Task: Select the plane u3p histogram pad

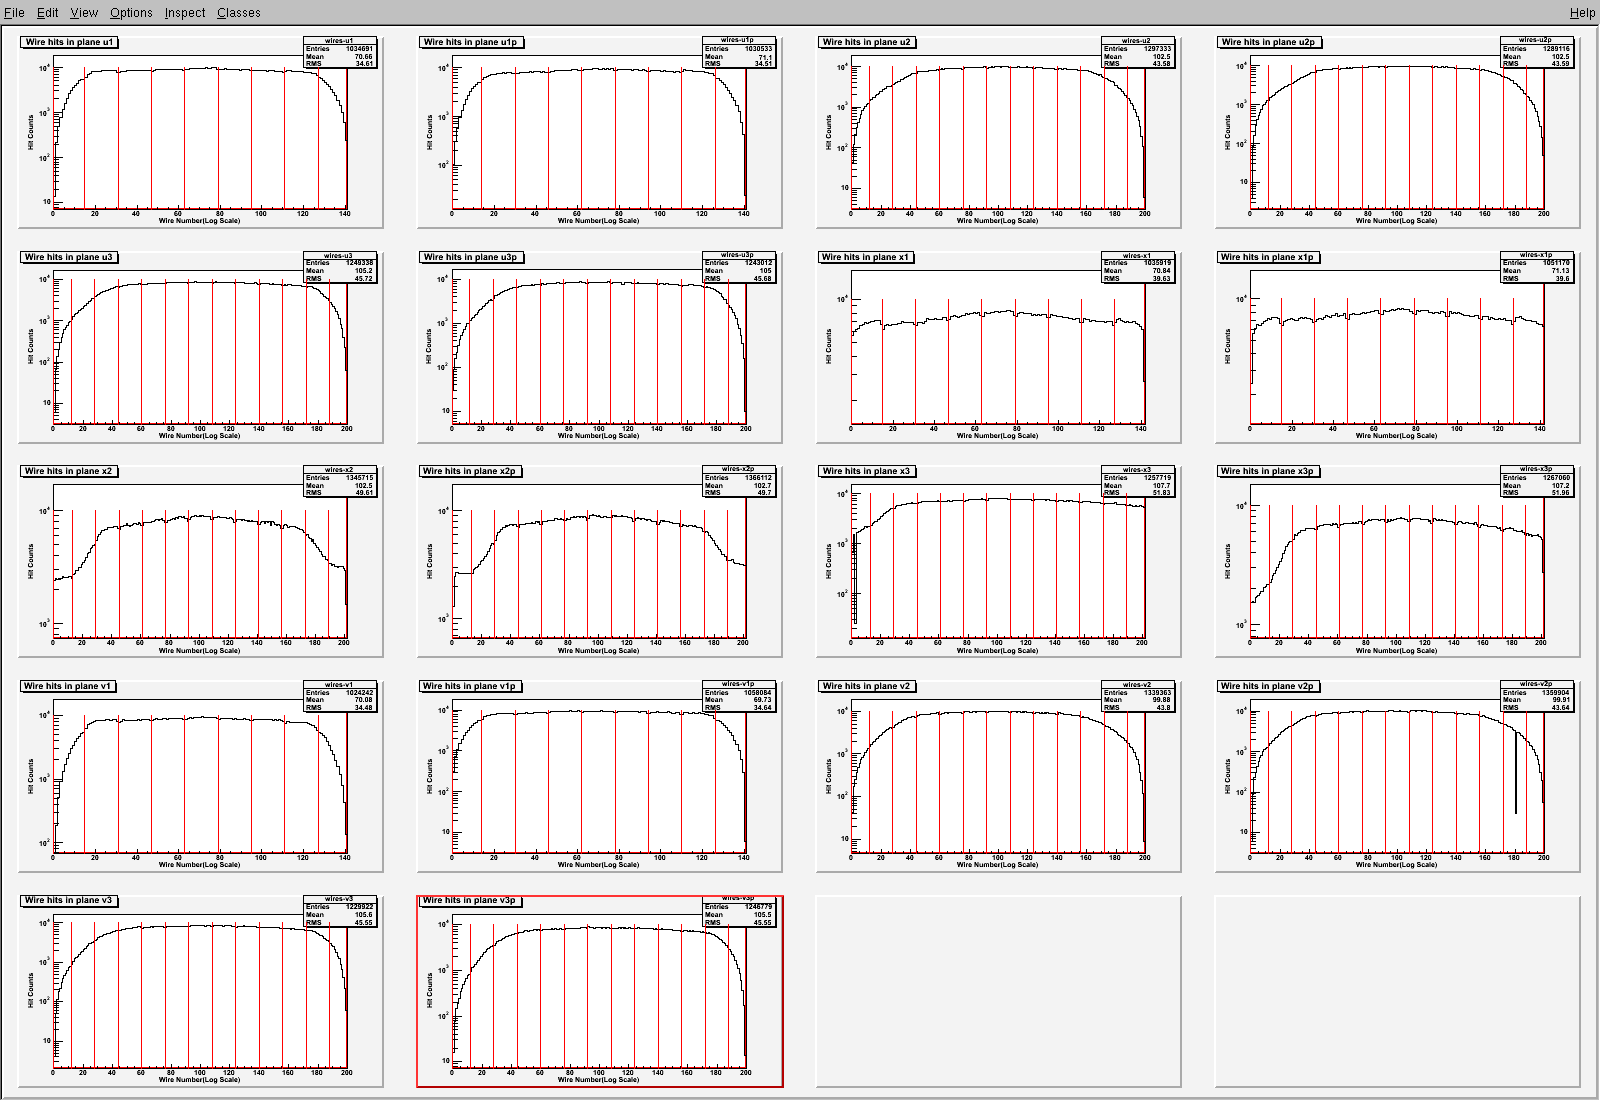Action: point(600,347)
